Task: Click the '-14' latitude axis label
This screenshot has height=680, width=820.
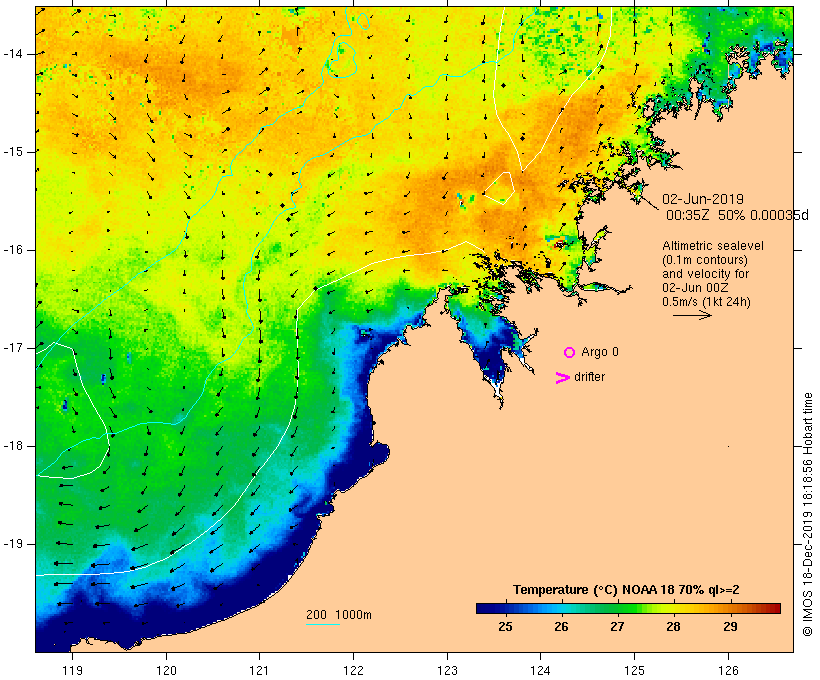Action: 13,54
